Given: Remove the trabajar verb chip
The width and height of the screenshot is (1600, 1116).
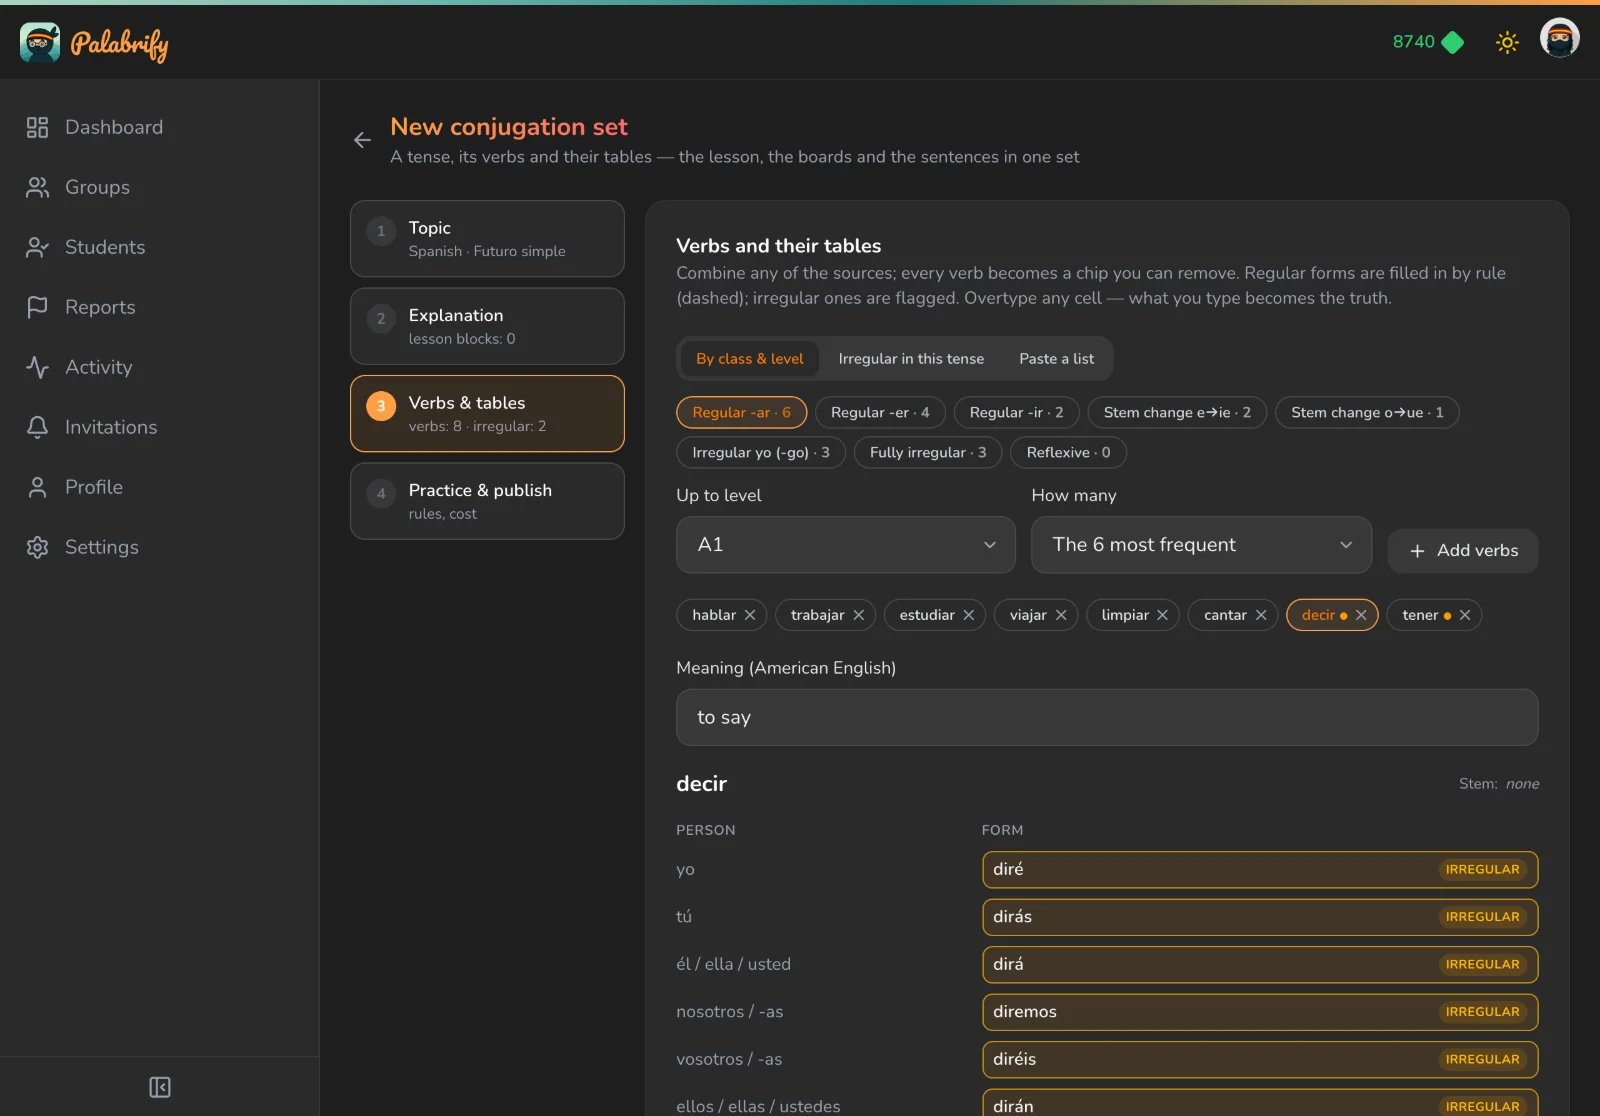Looking at the screenshot, I should pos(859,615).
